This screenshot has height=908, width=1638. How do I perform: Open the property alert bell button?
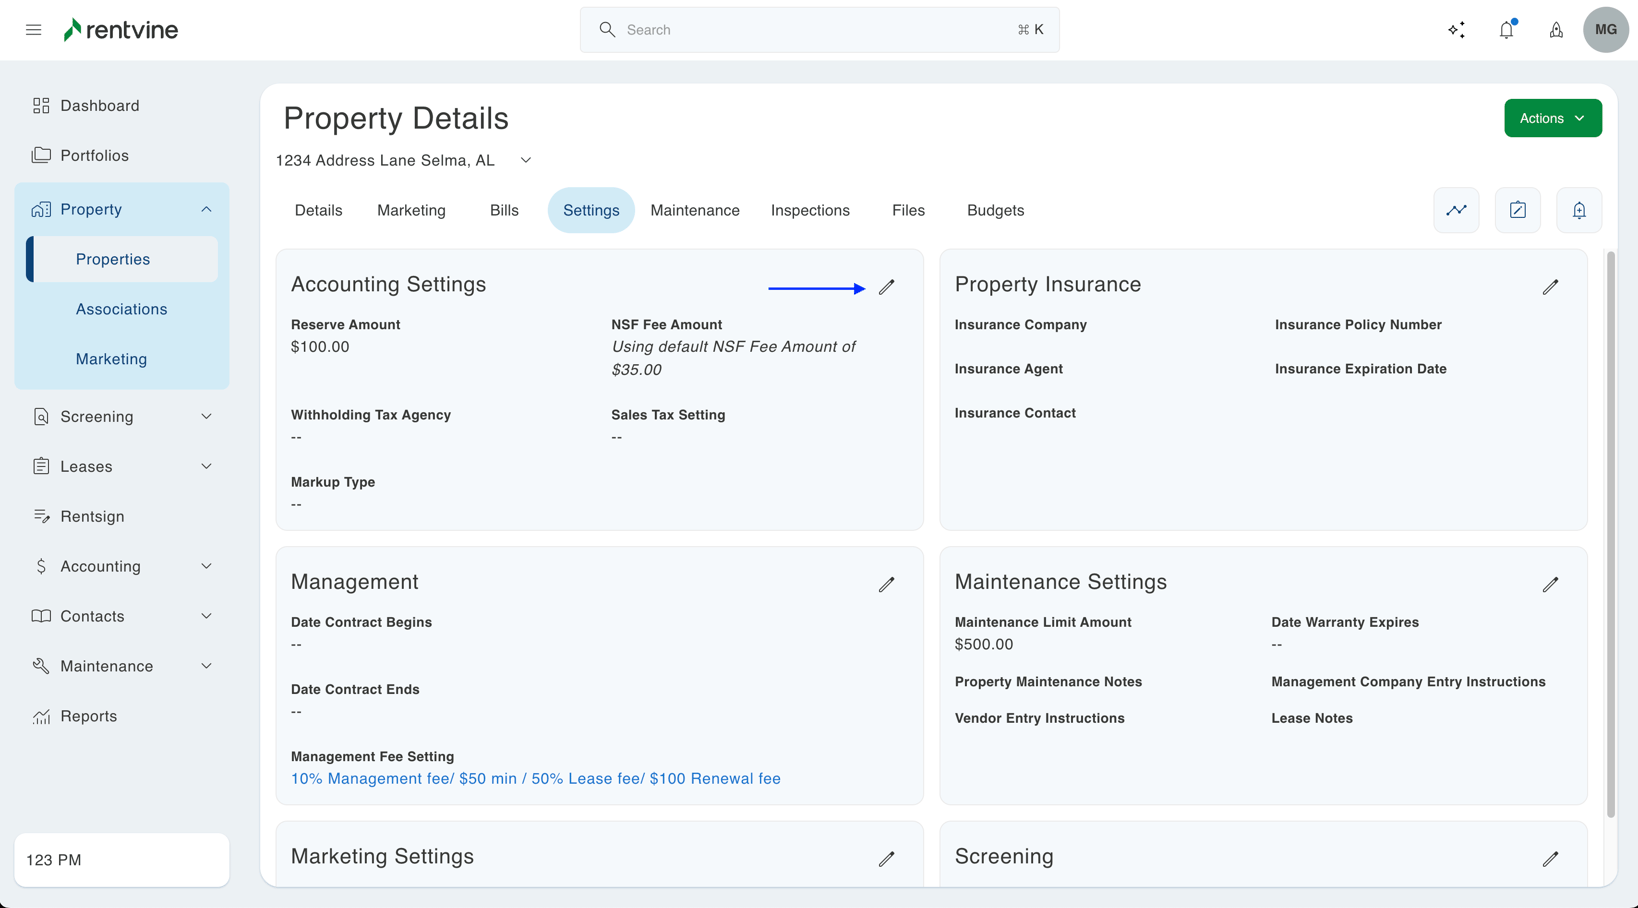click(x=1579, y=210)
